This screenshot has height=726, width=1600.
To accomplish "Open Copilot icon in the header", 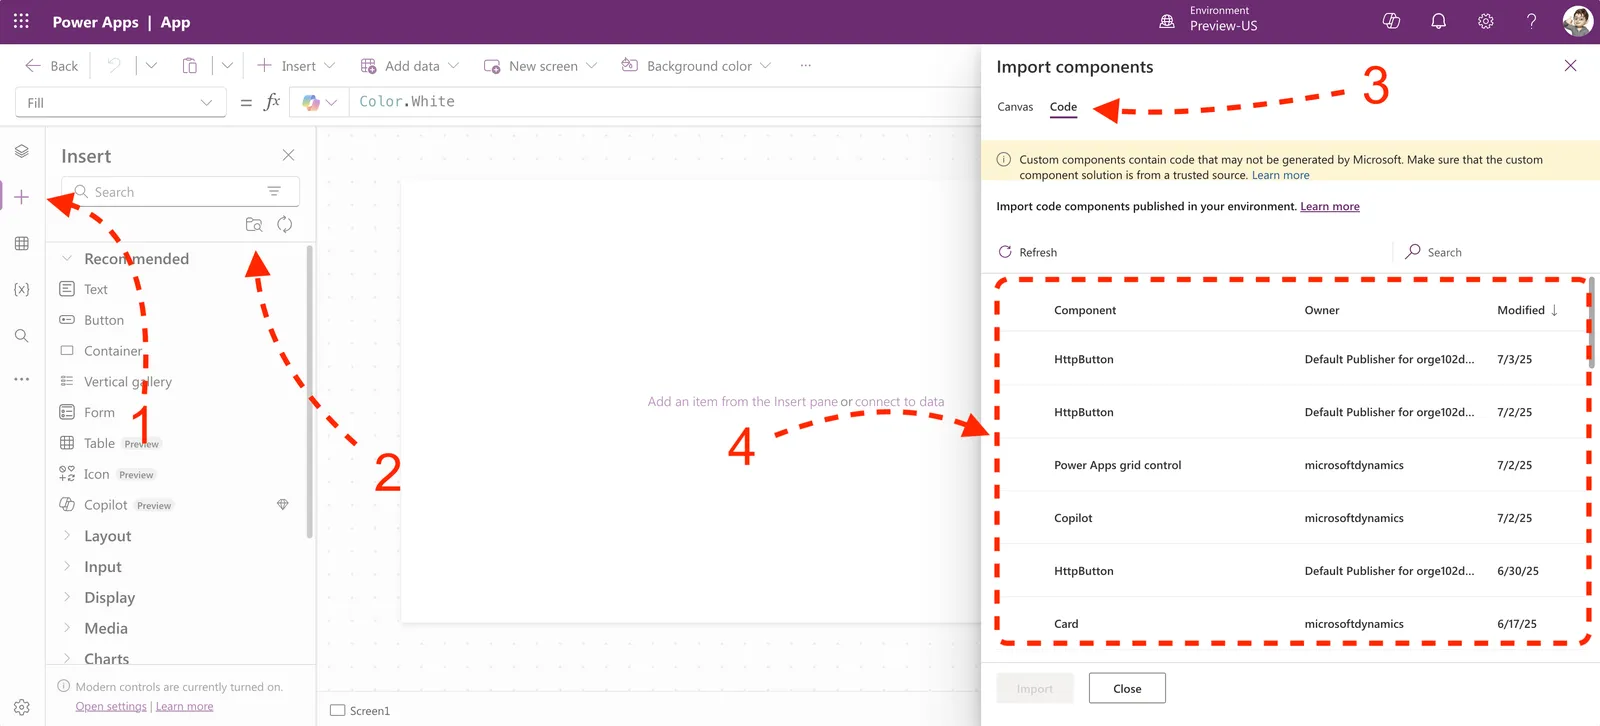I will (x=1391, y=21).
